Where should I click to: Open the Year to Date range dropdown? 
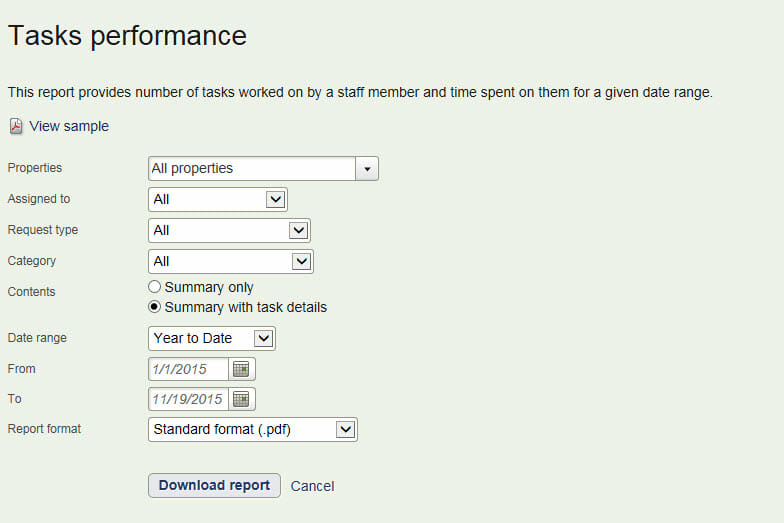212,338
